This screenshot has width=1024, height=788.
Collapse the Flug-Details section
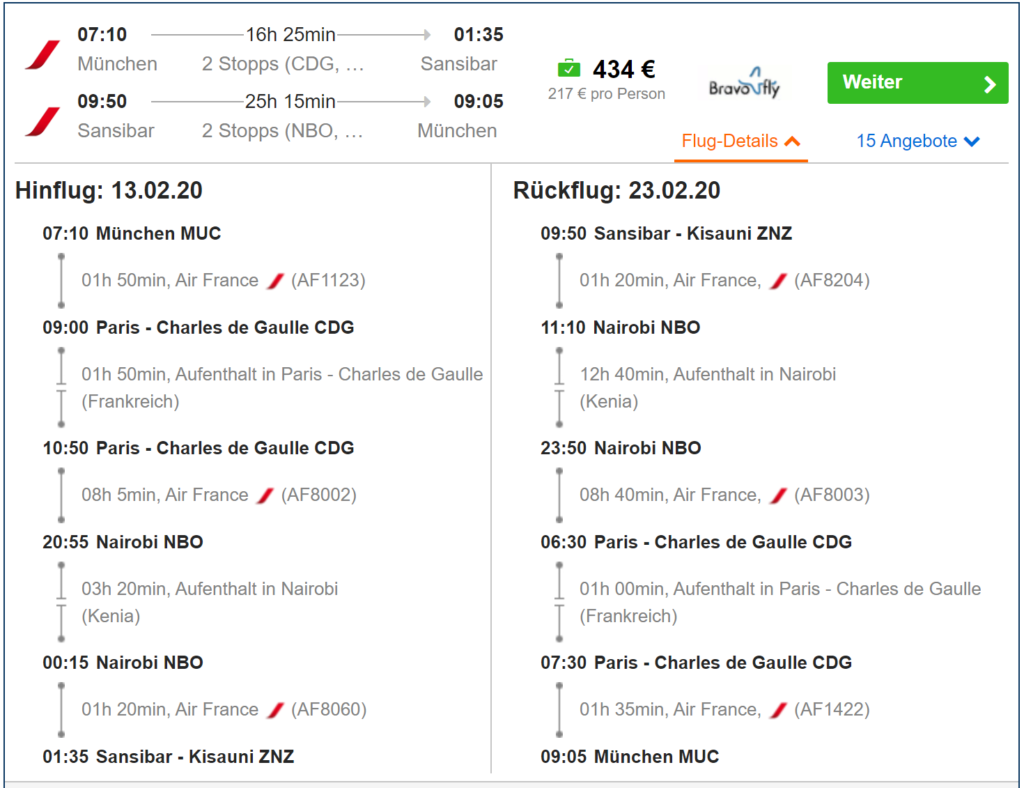coord(741,142)
